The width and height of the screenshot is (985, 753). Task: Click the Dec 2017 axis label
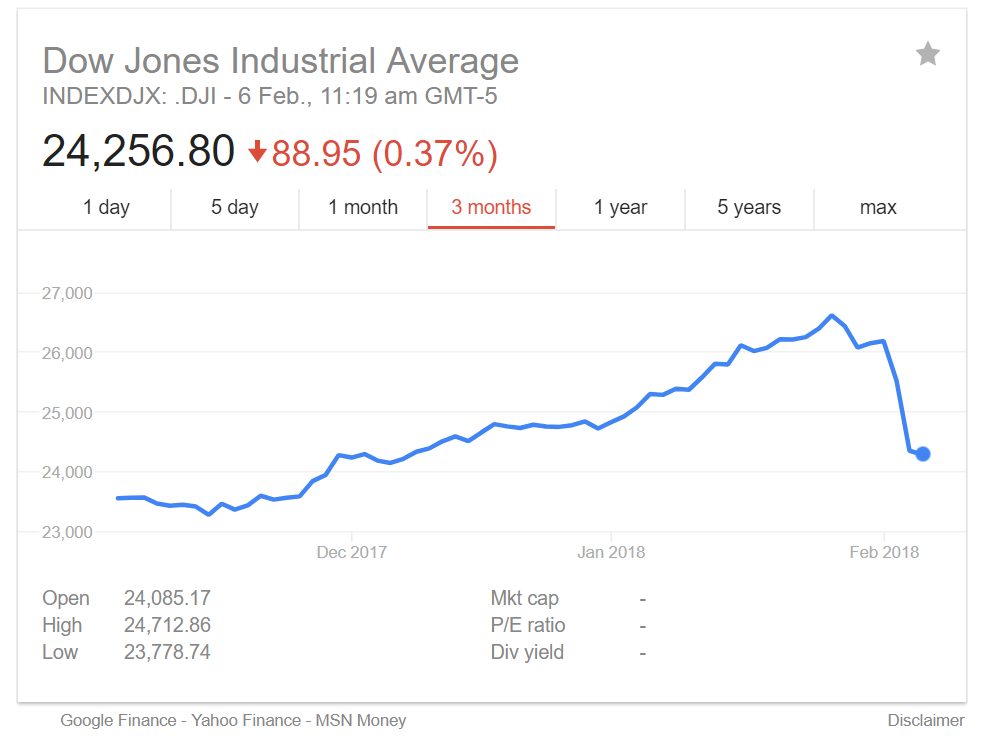(351, 552)
